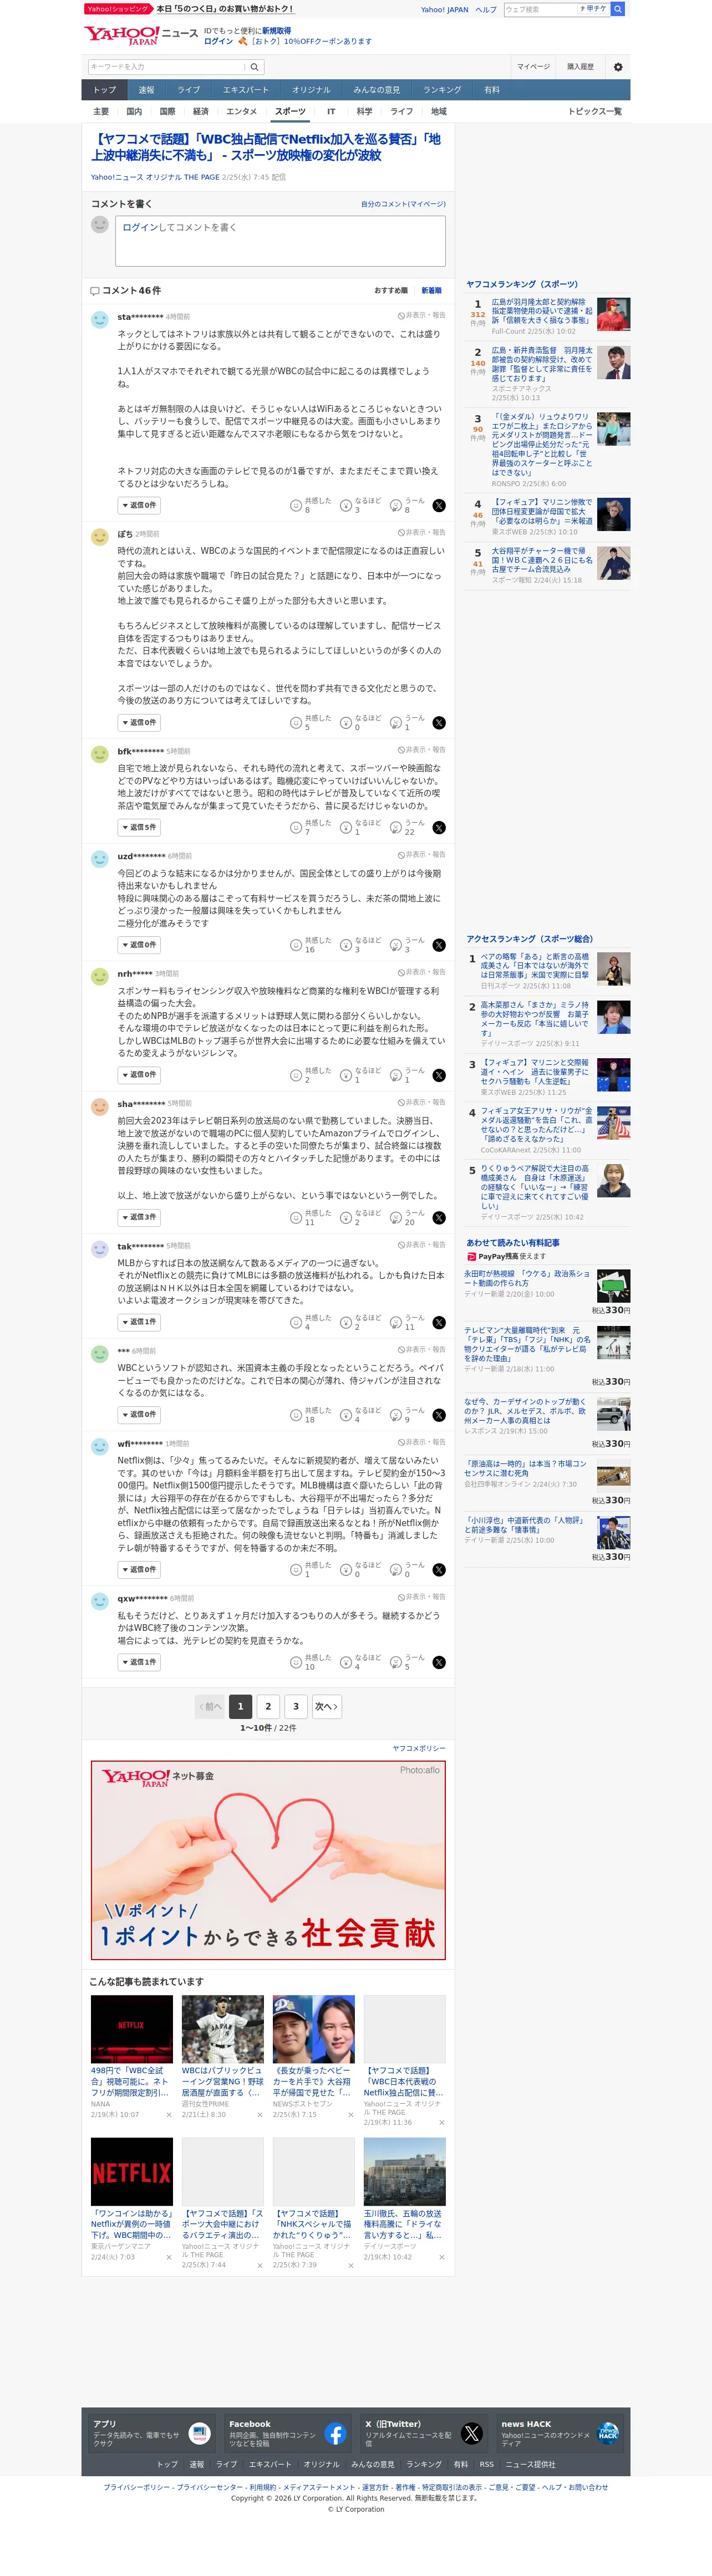
Task: Click the プライバシーポリシー footer link
Action: [x=136, y=2487]
